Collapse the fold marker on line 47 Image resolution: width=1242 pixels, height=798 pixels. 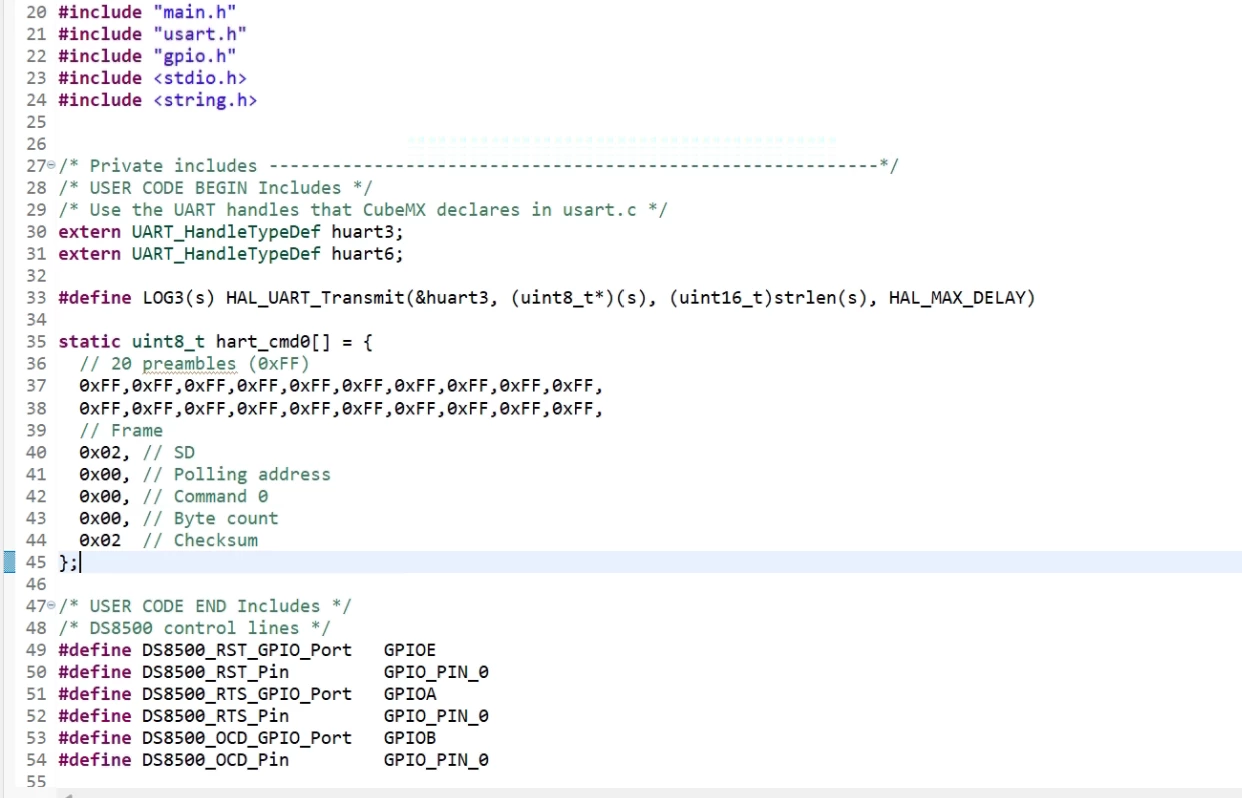pos(51,606)
